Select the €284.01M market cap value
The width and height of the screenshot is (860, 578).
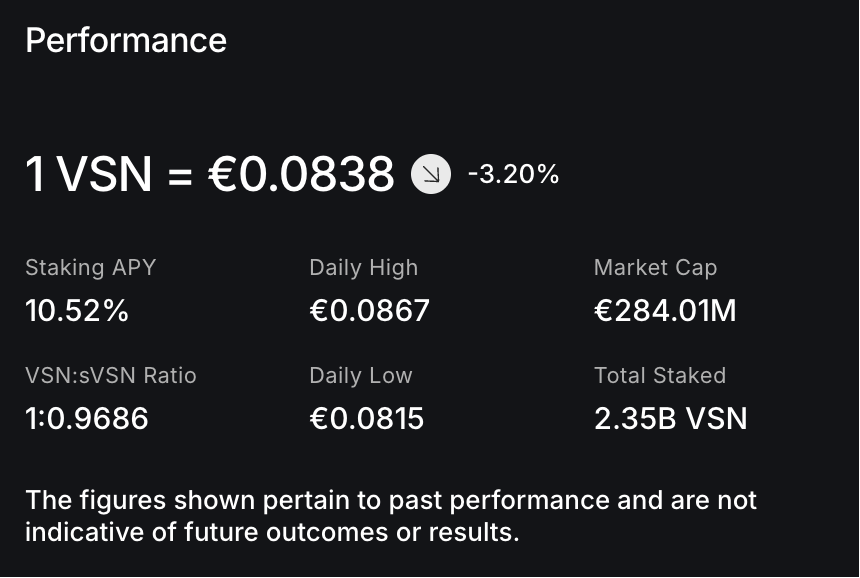(x=665, y=311)
